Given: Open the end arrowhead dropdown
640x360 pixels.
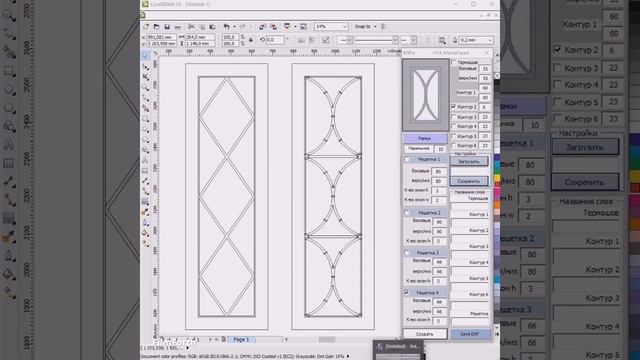Looking at the screenshot, I should pos(414,40).
